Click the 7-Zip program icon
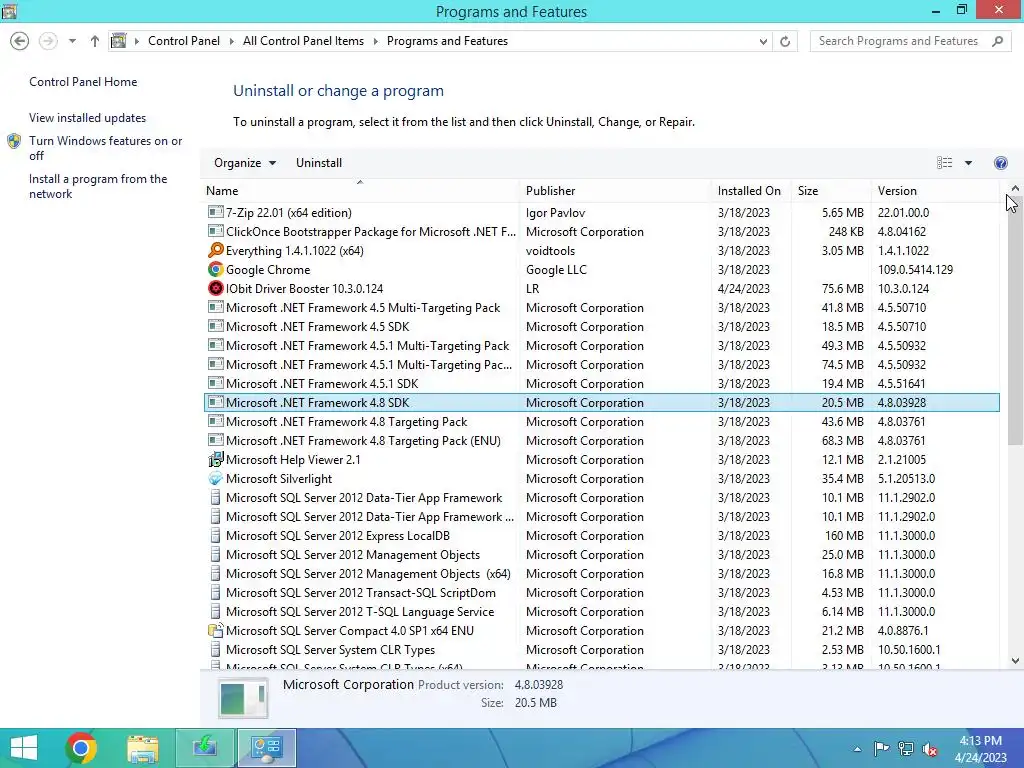The image size is (1024, 768). coord(215,212)
